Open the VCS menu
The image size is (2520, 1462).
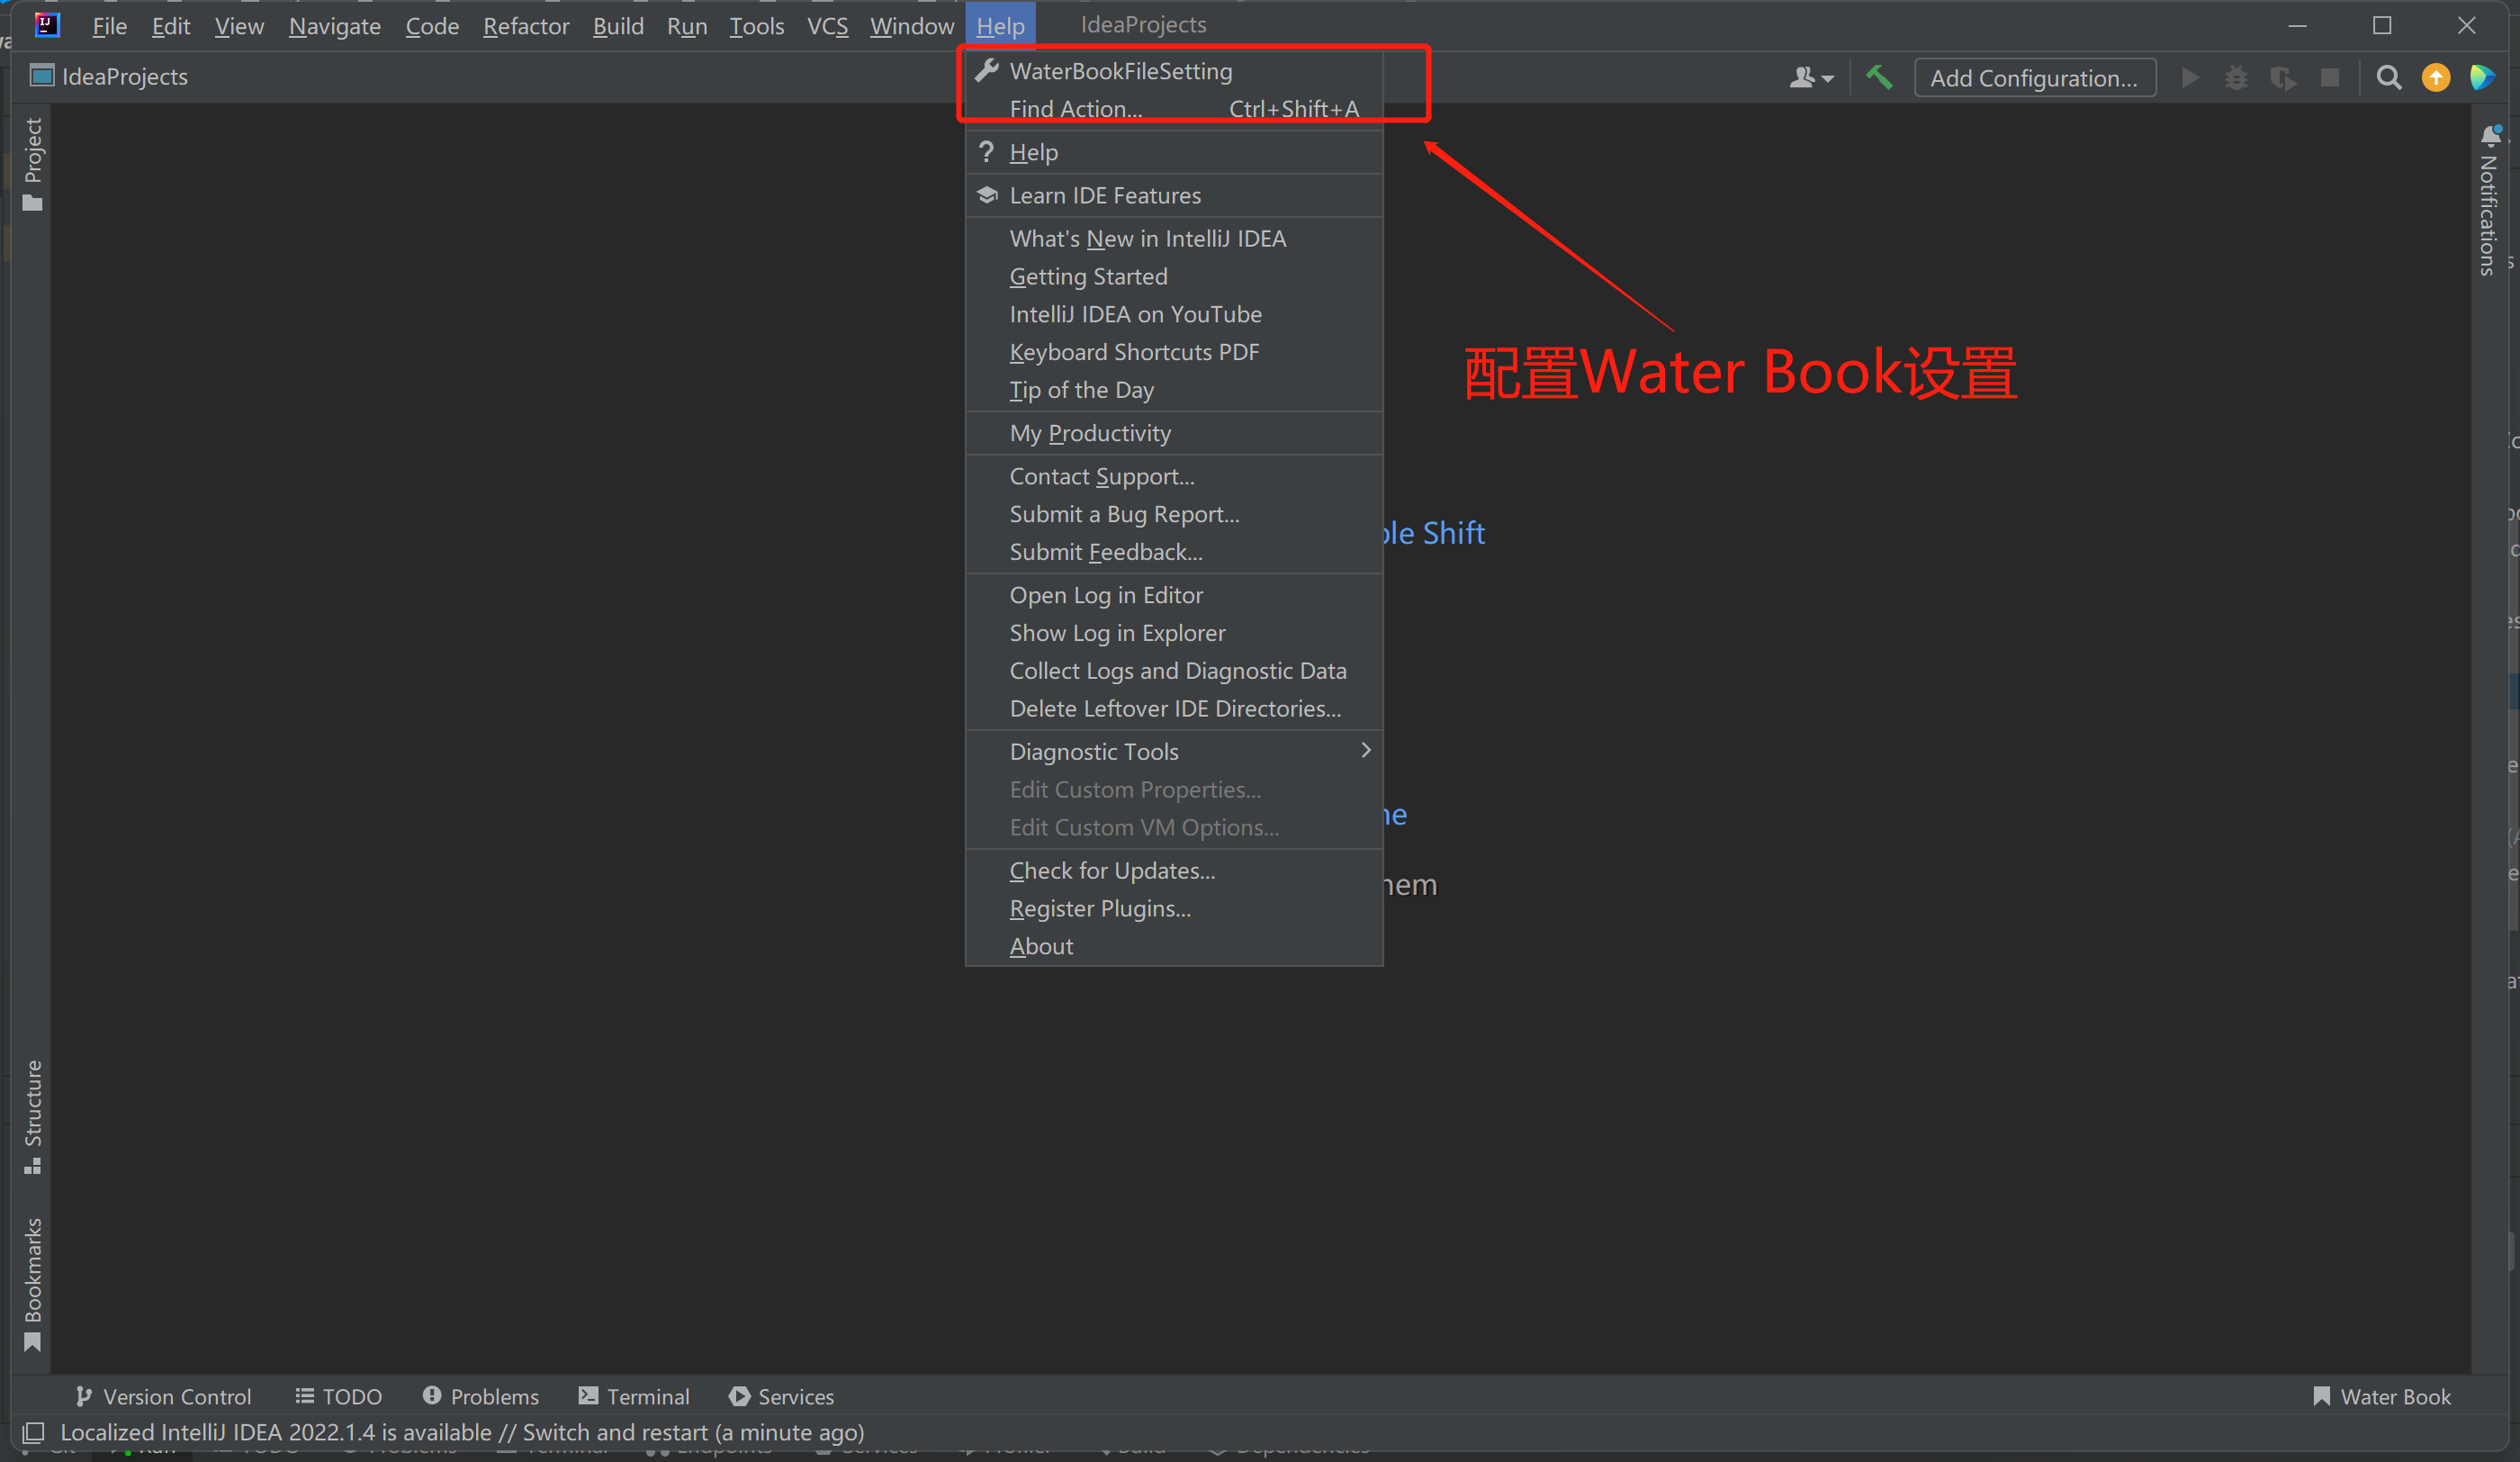tap(827, 25)
